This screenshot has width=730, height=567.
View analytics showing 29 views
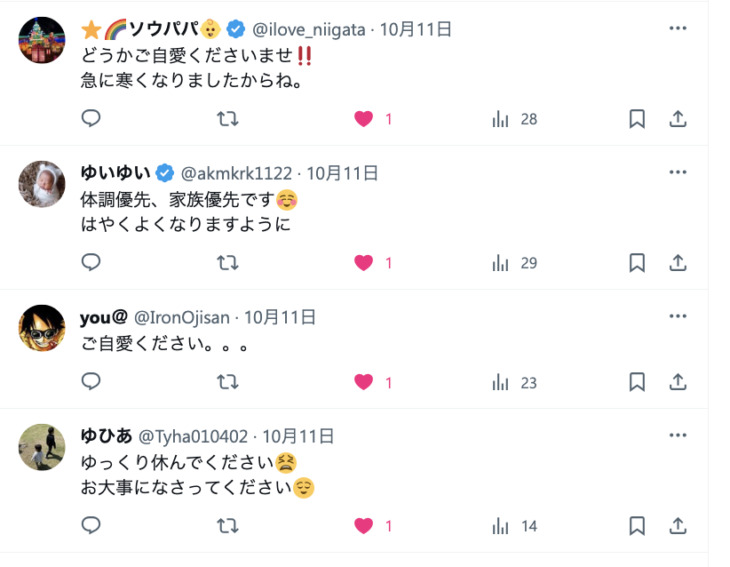point(515,263)
